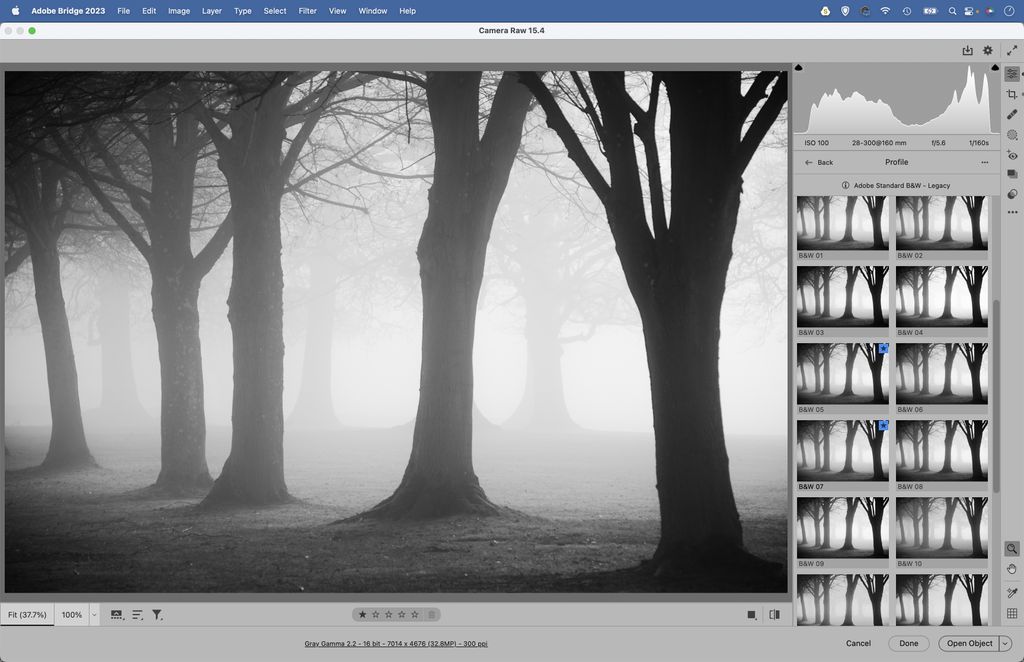Select the Crop tool
This screenshot has height=662, width=1024.
[x=1011, y=93]
